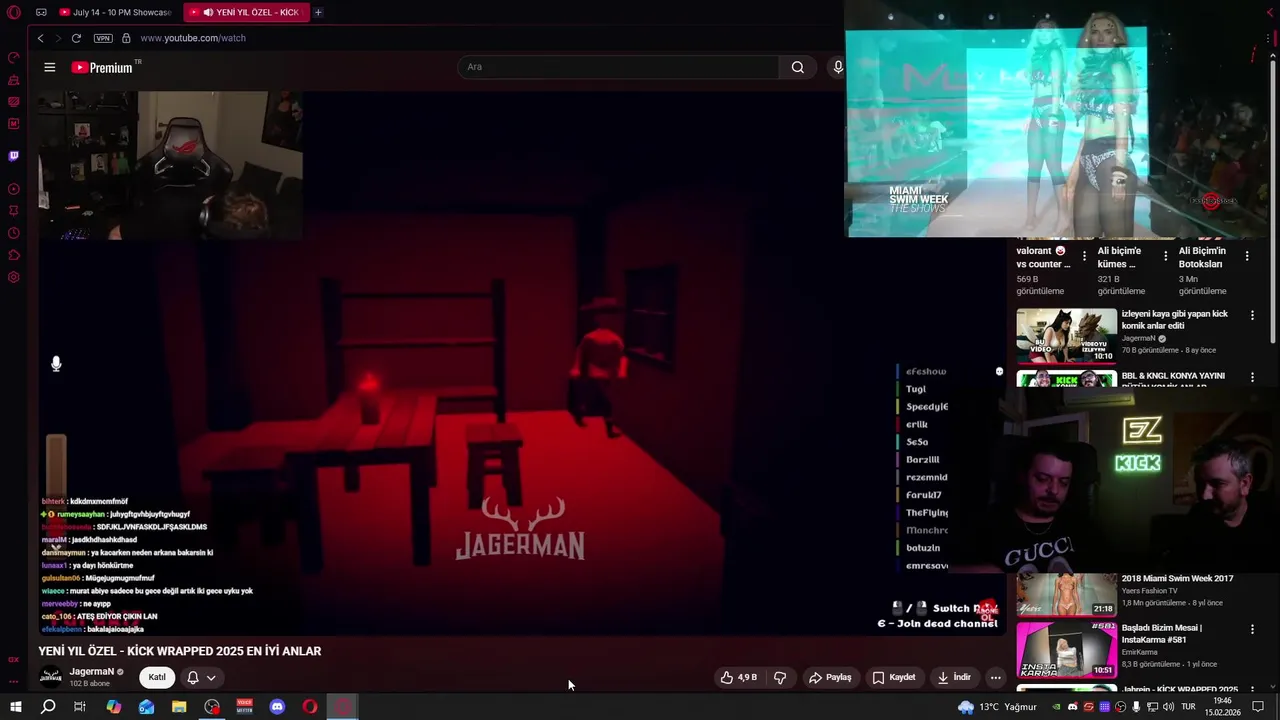Open options for izleyeni kaya gibi yapan video
Screen dimensions: 1280x720
[1252, 315]
